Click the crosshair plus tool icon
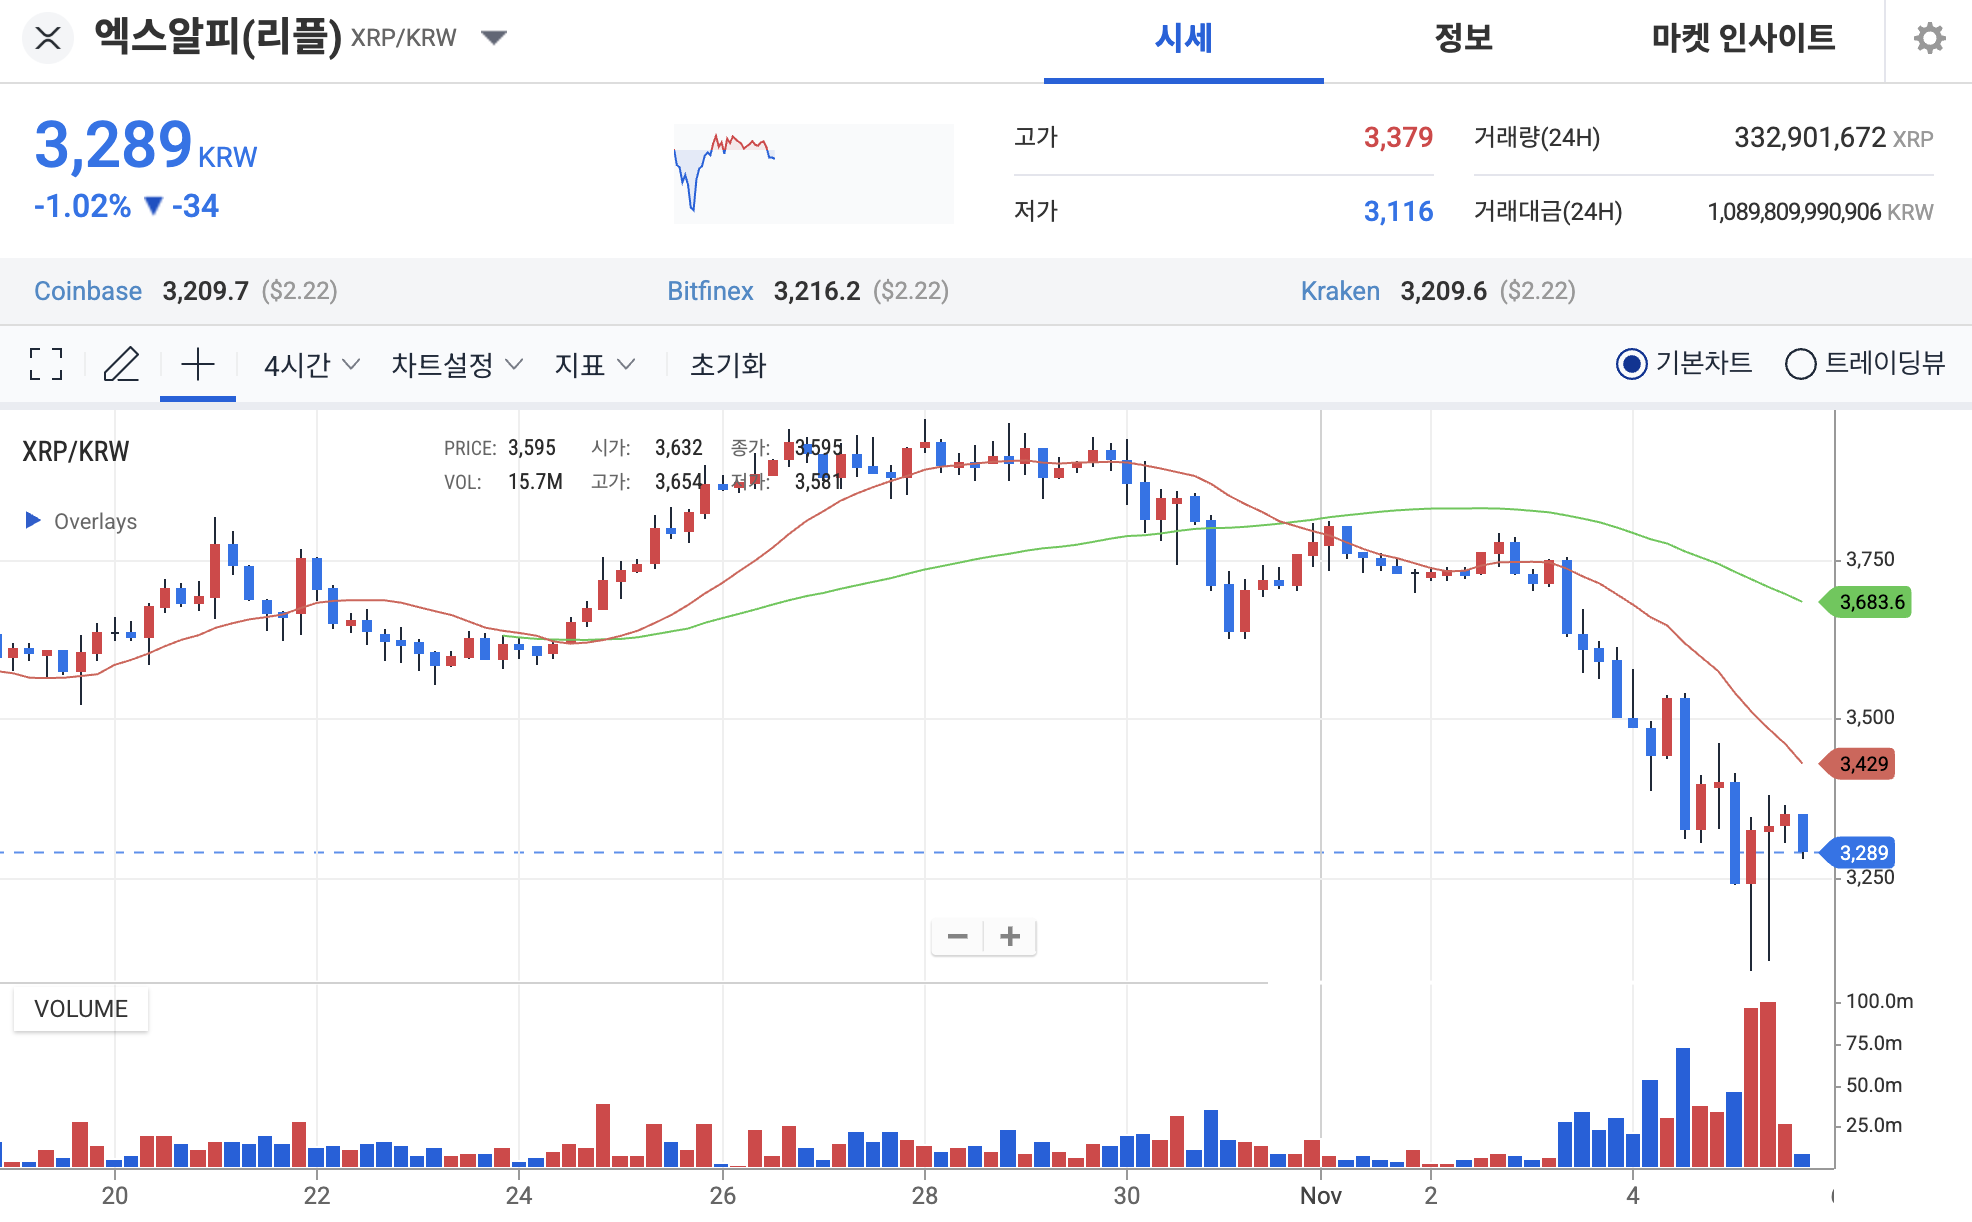 197,364
